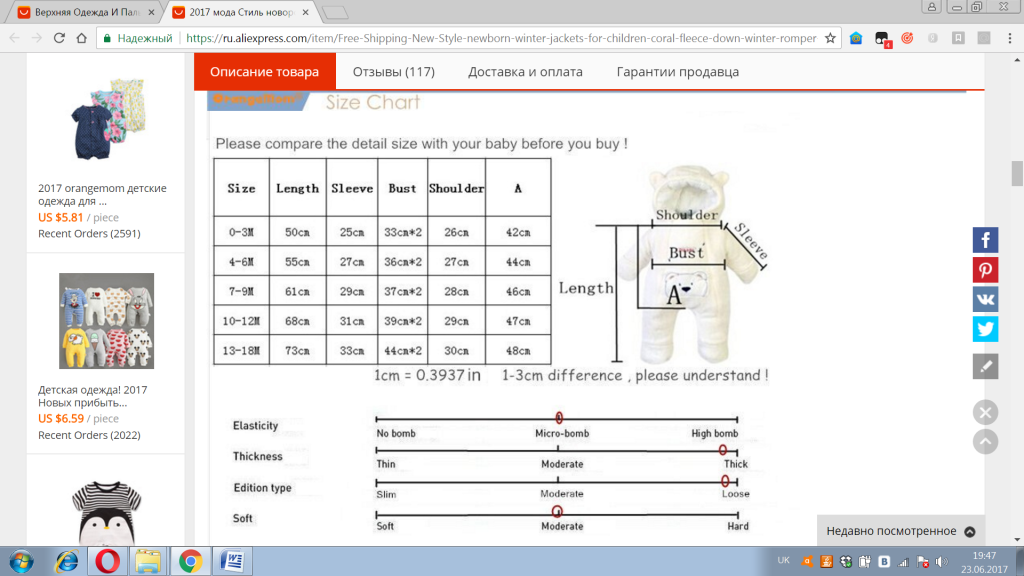Share the product on Facebook
The width and height of the screenshot is (1024, 576).
tap(985, 240)
